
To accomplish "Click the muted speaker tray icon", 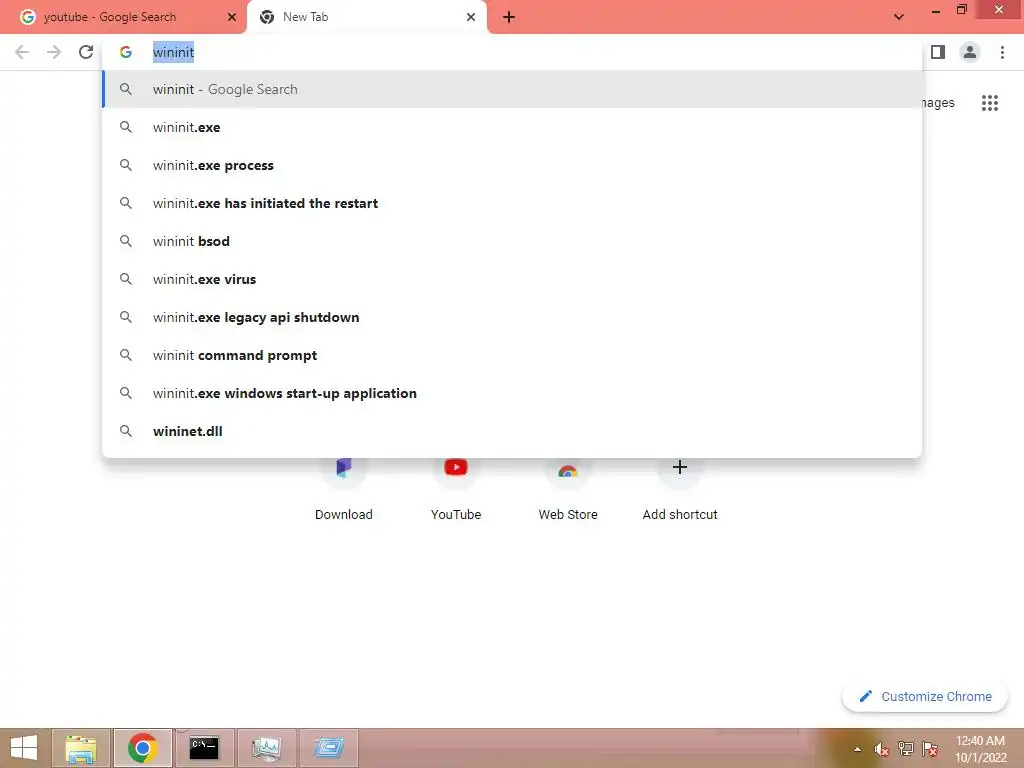I will pos(881,749).
